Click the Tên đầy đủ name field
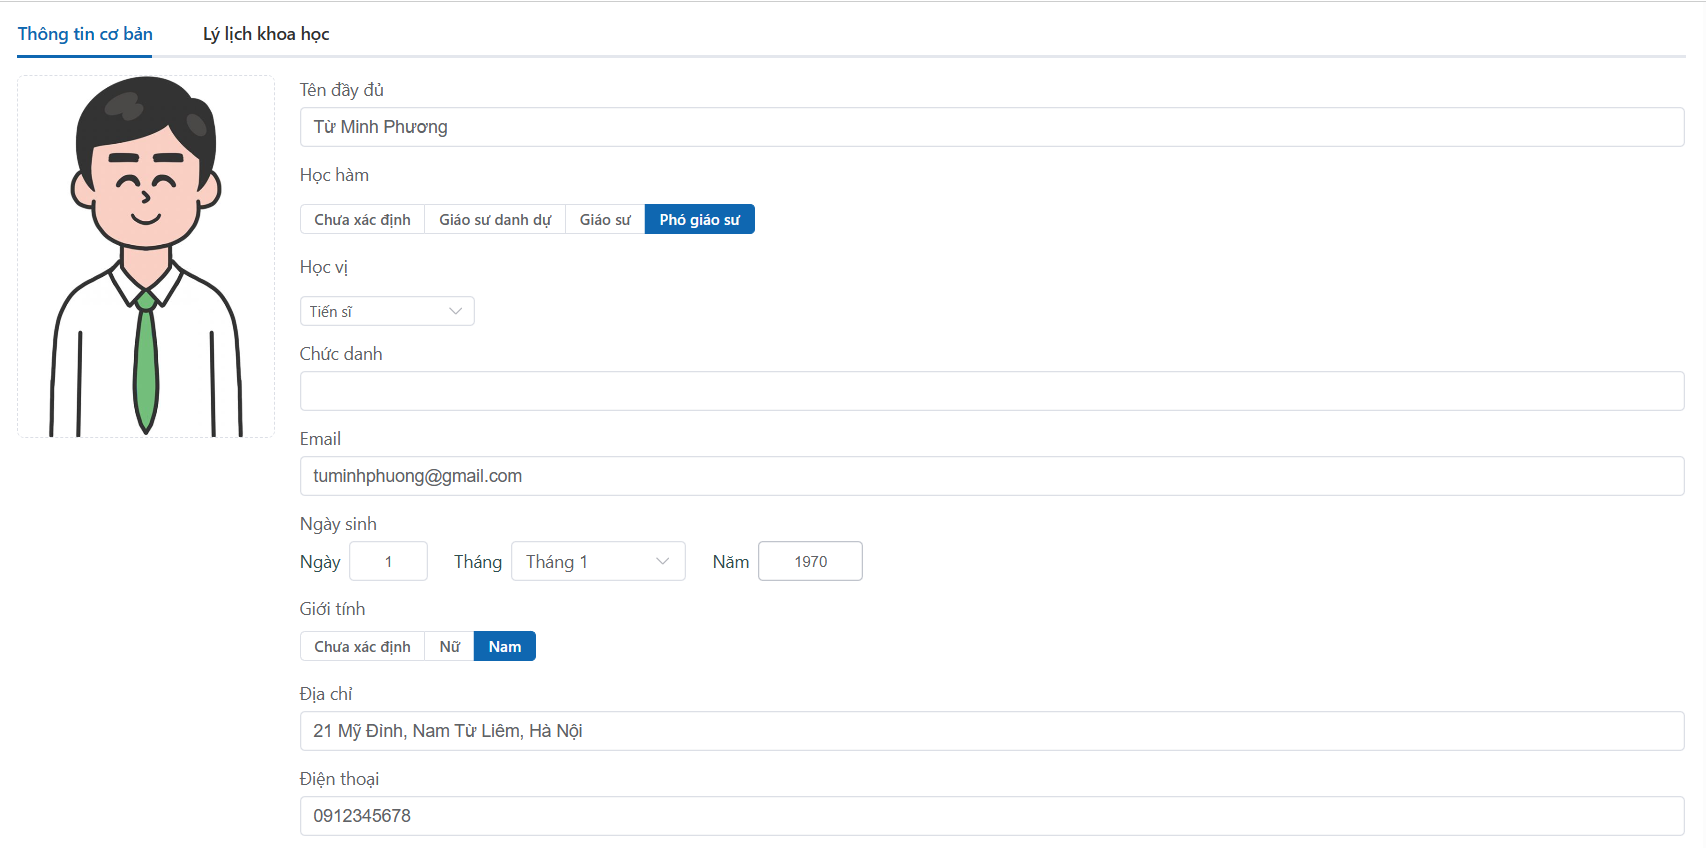The height and width of the screenshot is (848, 1706). click(991, 127)
